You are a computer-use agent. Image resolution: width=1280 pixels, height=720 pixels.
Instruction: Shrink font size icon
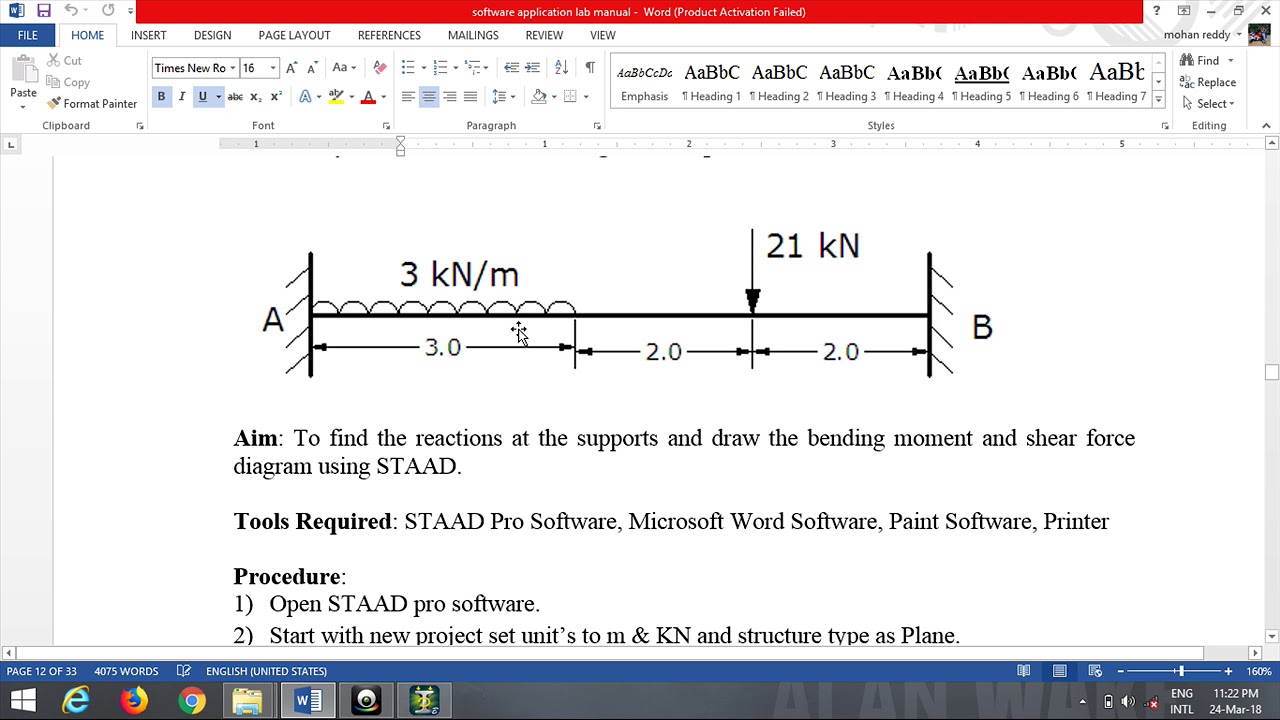[x=312, y=68]
